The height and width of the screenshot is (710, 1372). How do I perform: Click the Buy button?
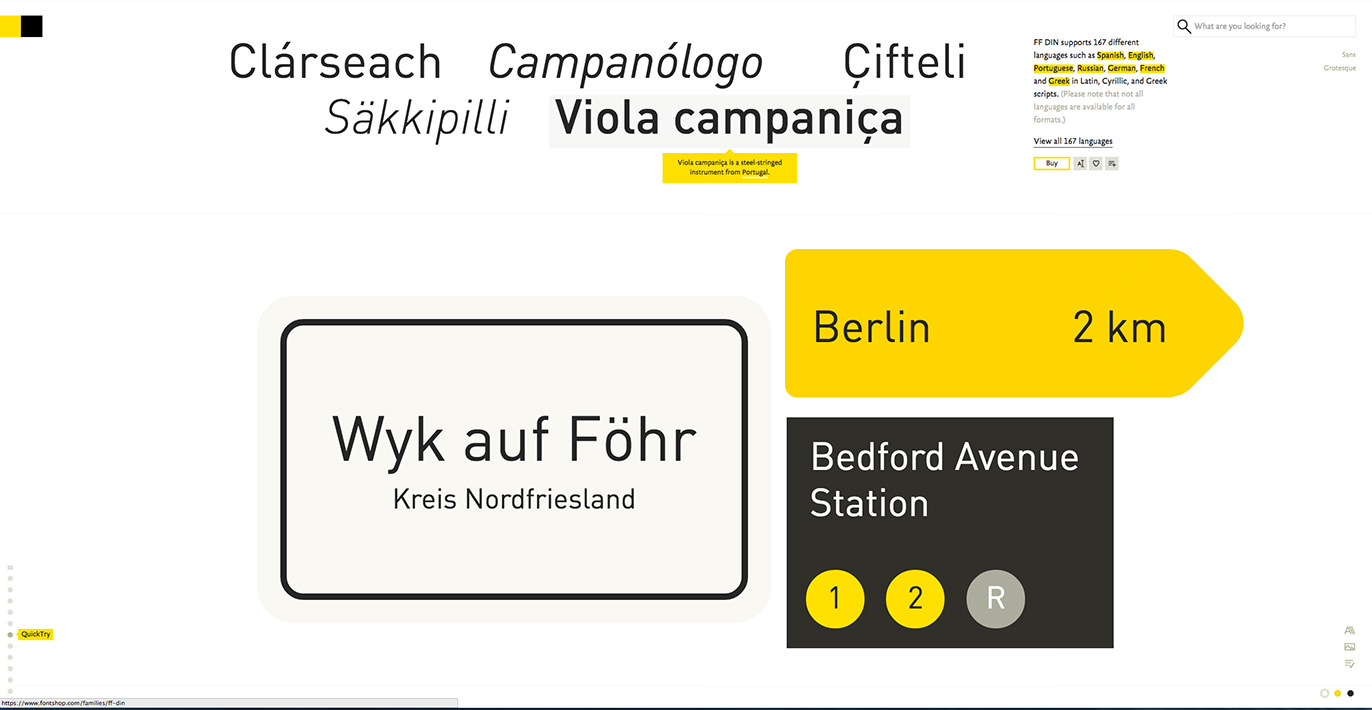(1052, 163)
